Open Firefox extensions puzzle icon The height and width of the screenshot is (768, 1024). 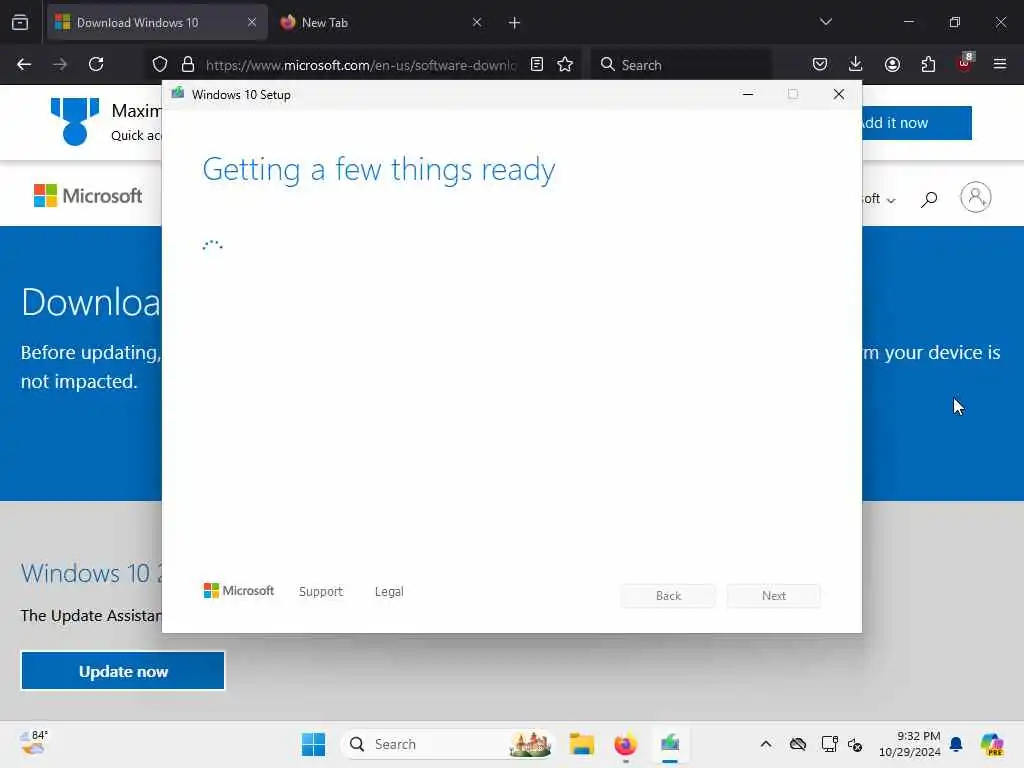[x=928, y=64]
